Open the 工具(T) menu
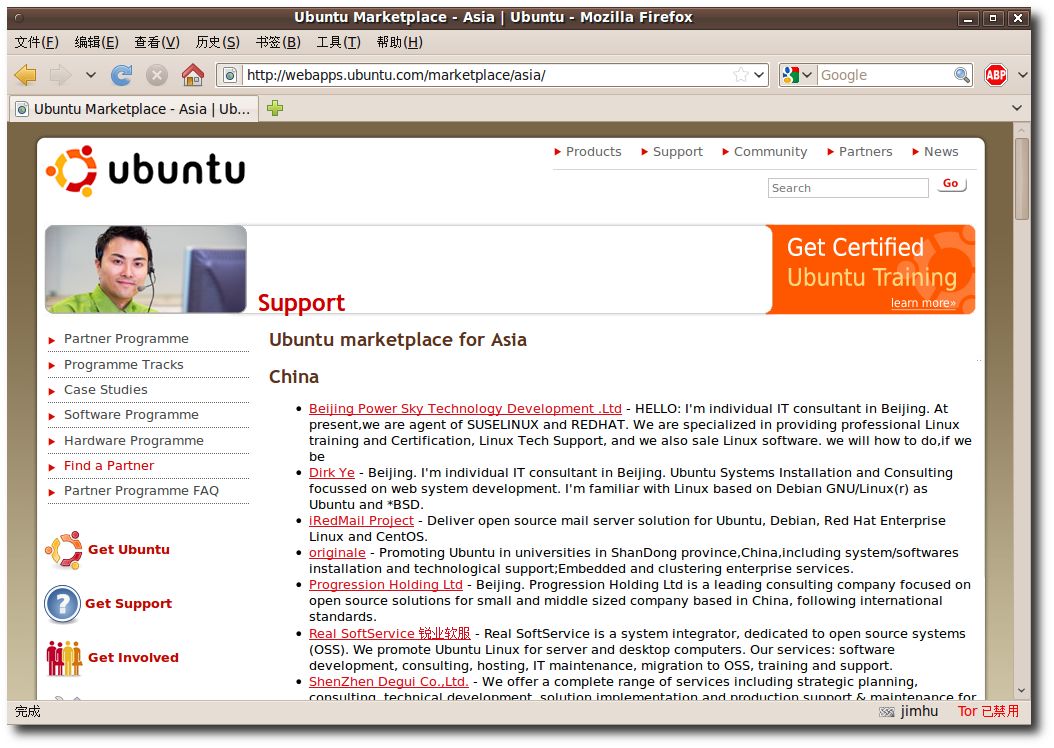1054x748 pixels. [x=338, y=42]
